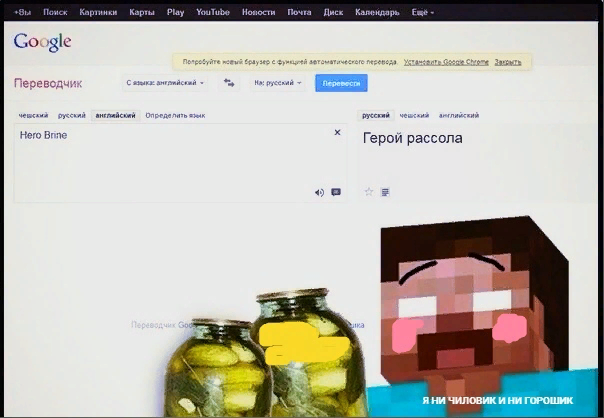The width and height of the screenshot is (604, 418).
Task: Open the virtual keyboard icon
Action: point(336,192)
